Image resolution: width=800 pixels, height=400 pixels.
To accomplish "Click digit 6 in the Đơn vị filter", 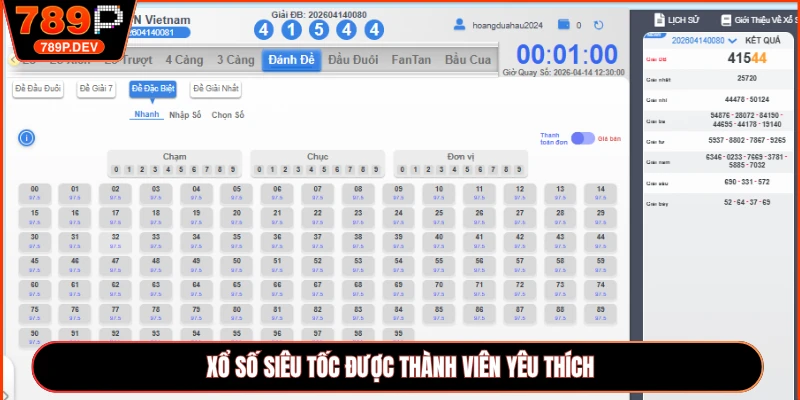I will coord(480,170).
